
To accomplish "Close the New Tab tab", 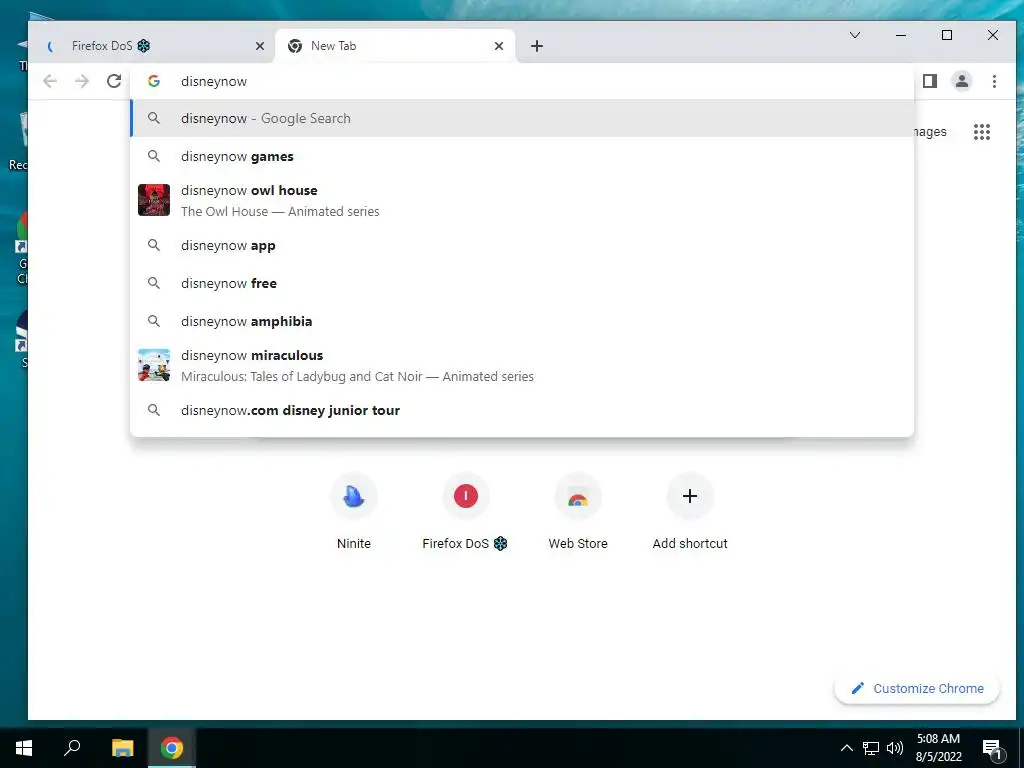I will point(499,46).
